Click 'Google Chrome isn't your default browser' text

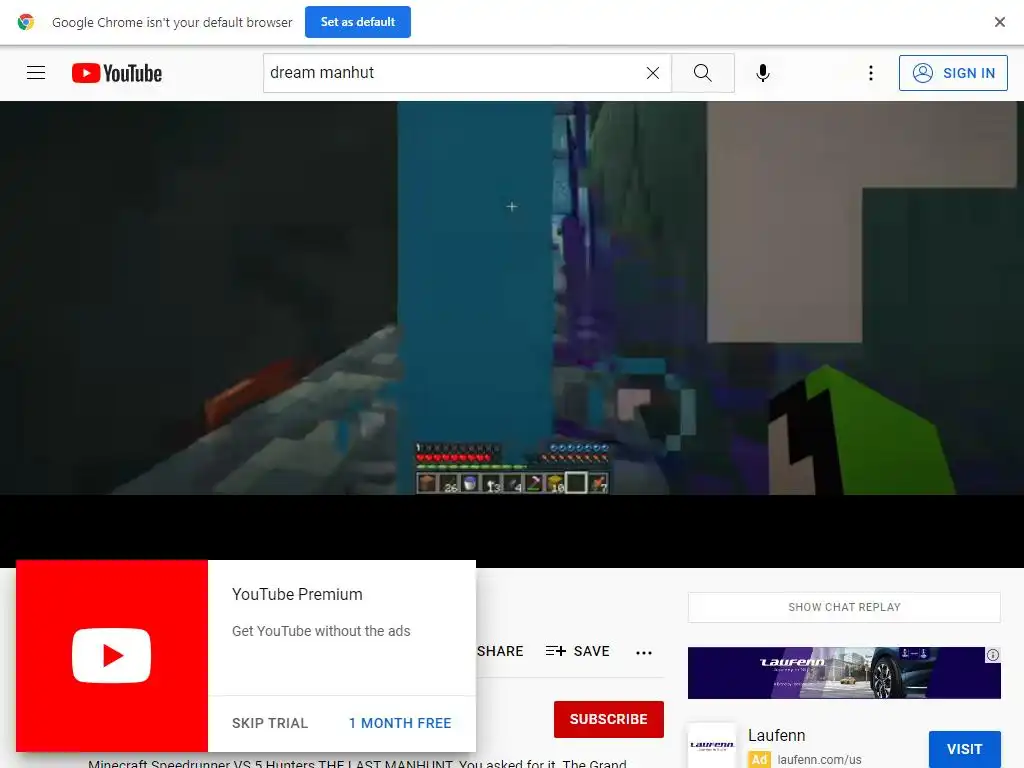tap(172, 22)
